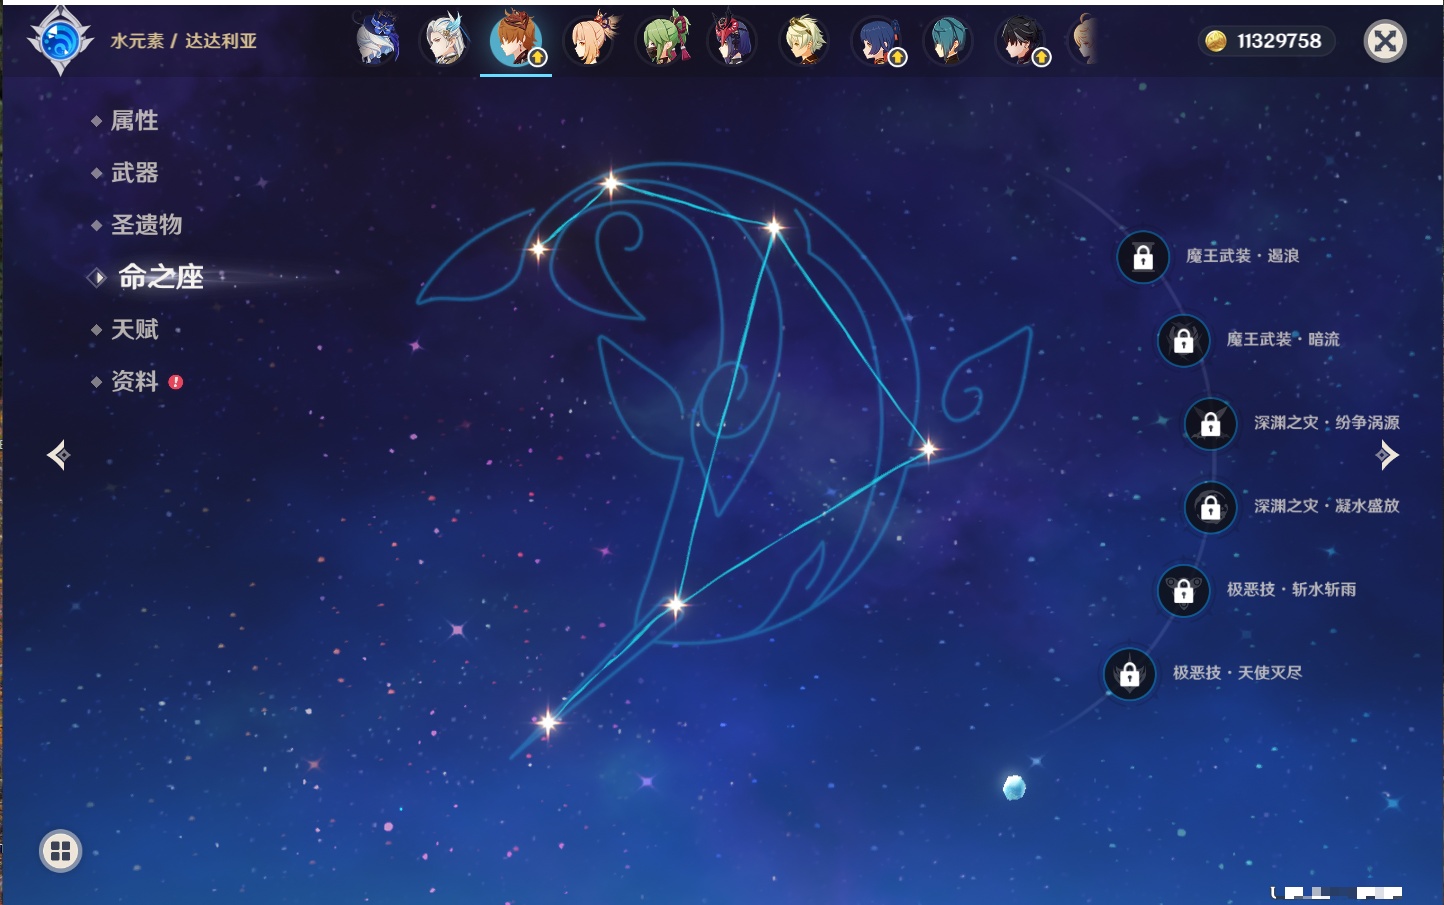The image size is (1444, 905).
Task: Open the grid menu button
Action: [60, 851]
